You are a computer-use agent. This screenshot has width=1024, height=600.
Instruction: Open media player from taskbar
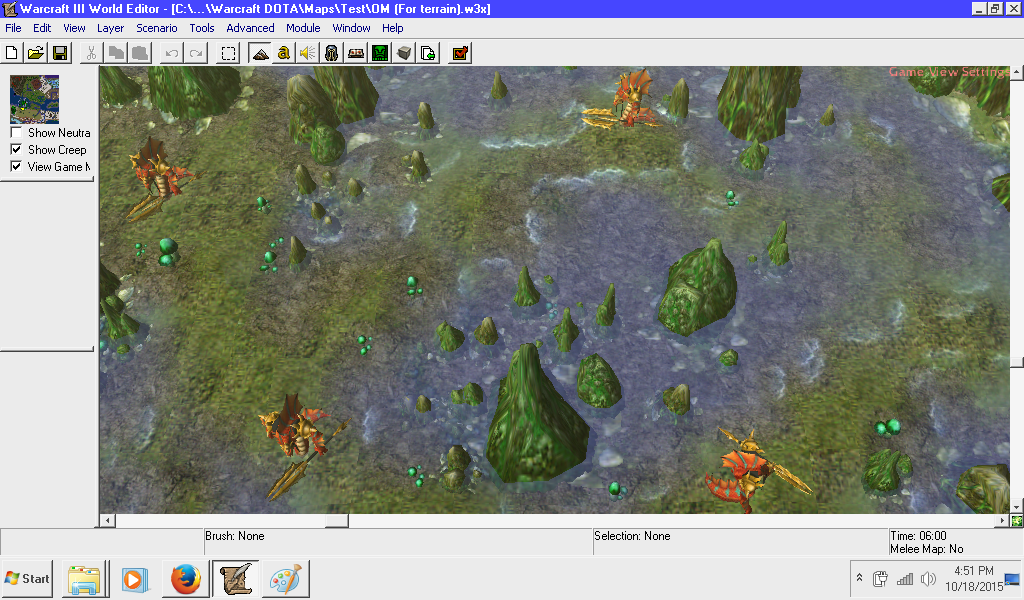(135, 578)
